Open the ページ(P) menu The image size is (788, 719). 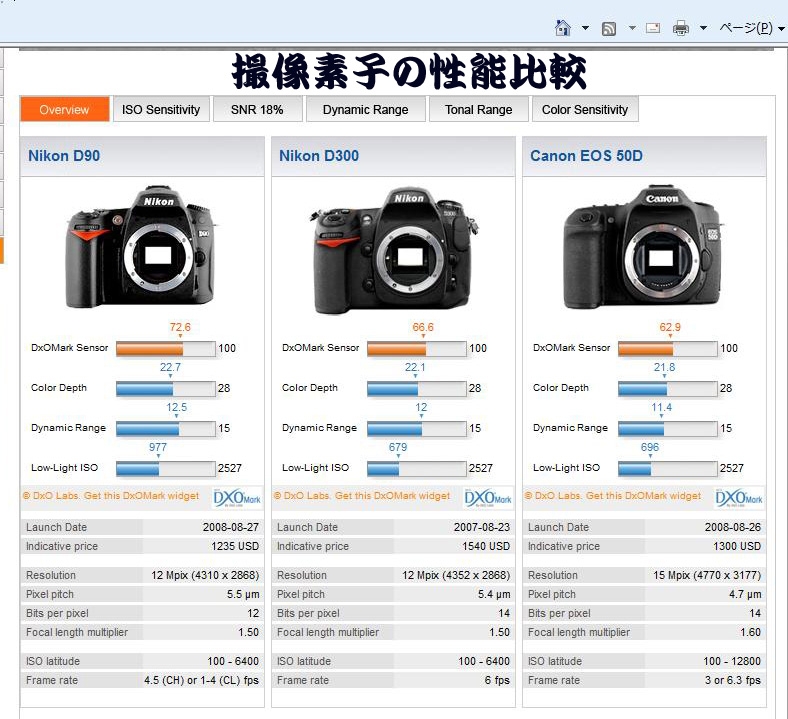(751, 28)
